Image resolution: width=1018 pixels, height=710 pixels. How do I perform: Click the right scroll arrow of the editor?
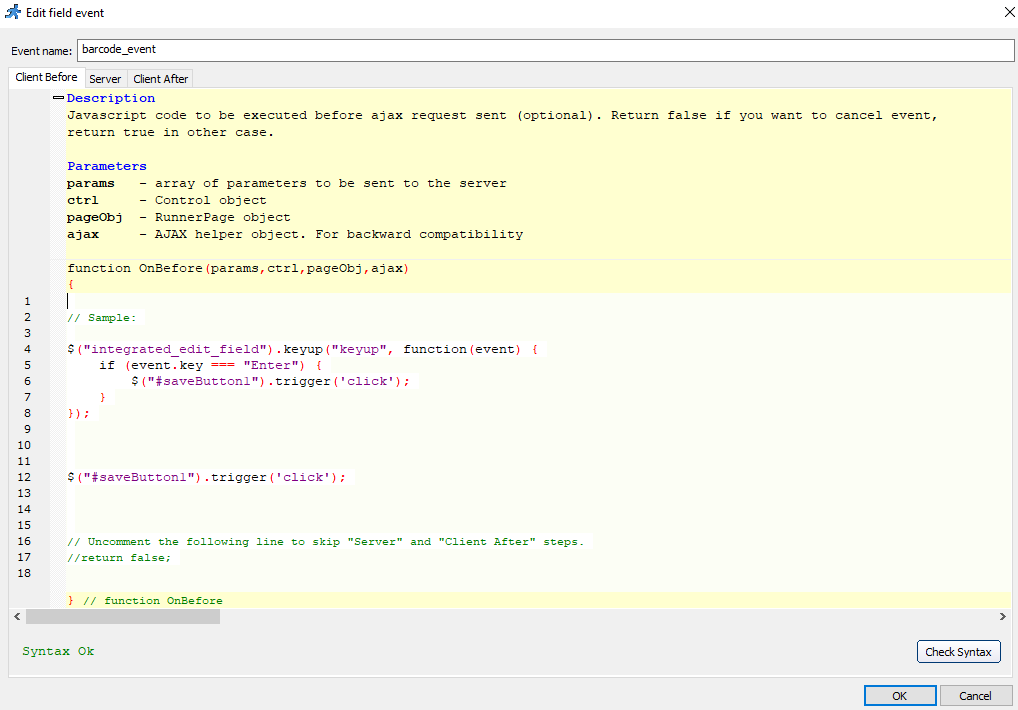tap(1003, 616)
